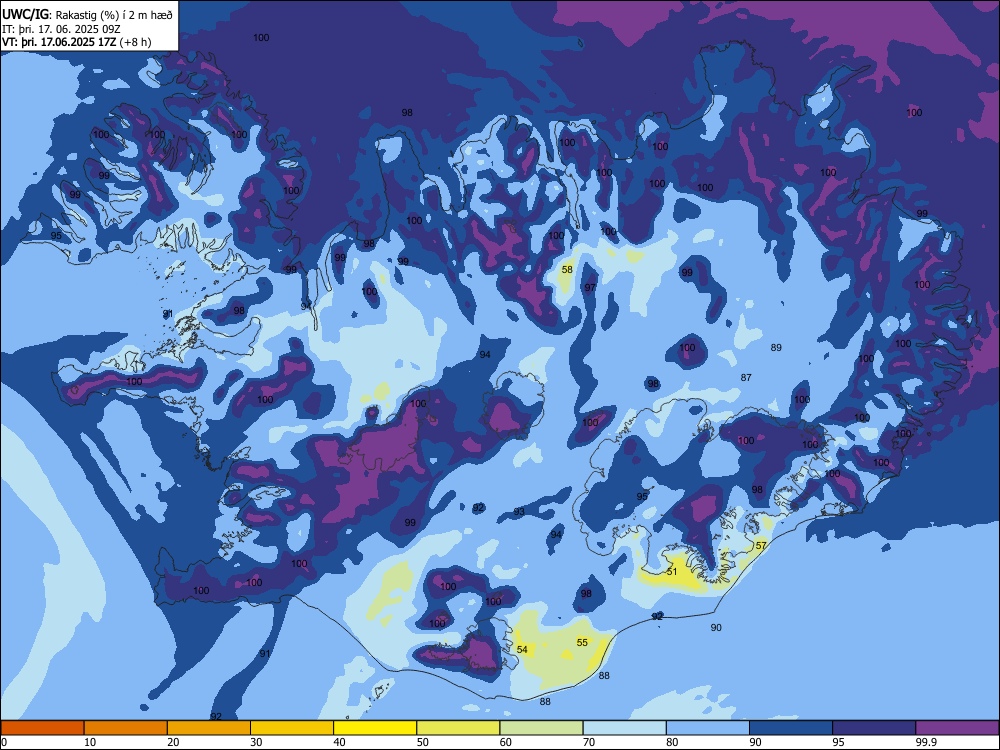Select the 20–30 amber legend swatch
The image size is (1000, 750).
[209, 728]
